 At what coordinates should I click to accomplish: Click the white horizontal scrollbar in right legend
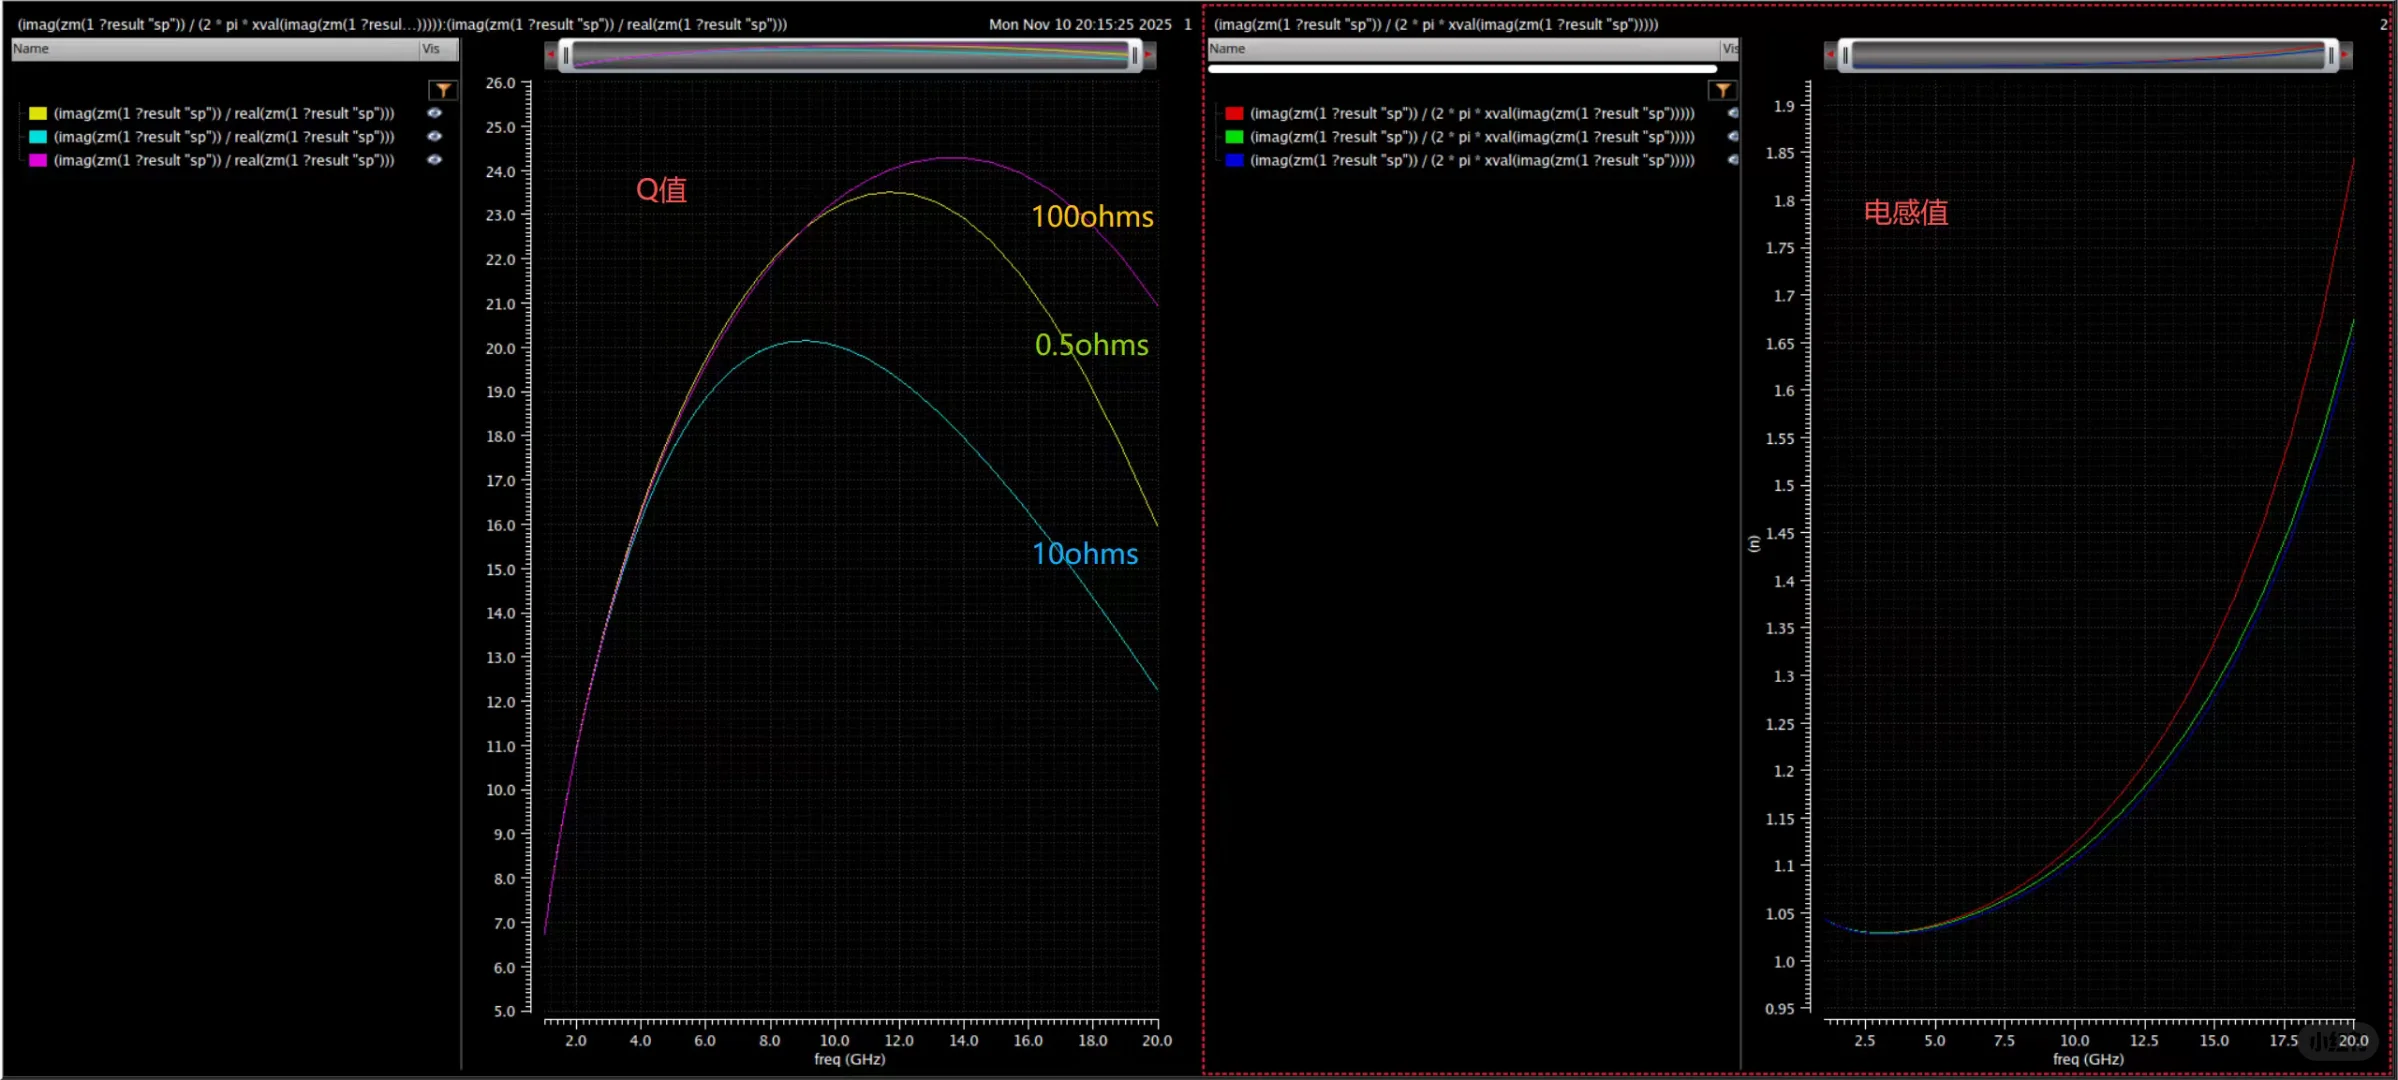pos(1461,69)
